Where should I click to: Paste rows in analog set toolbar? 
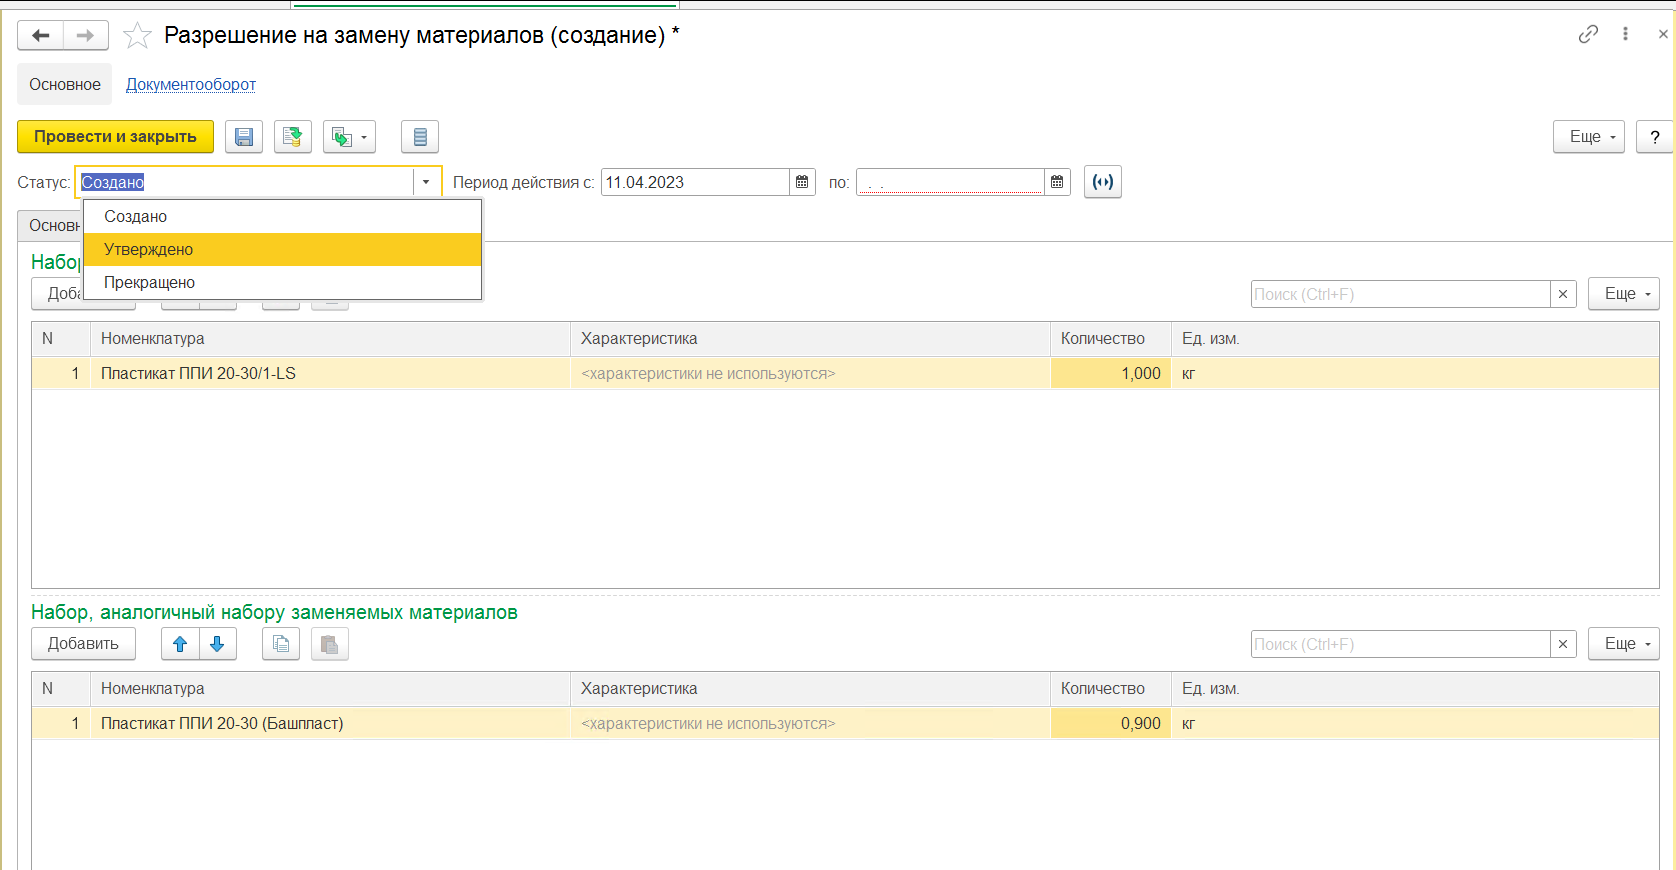[x=330, y=644]
